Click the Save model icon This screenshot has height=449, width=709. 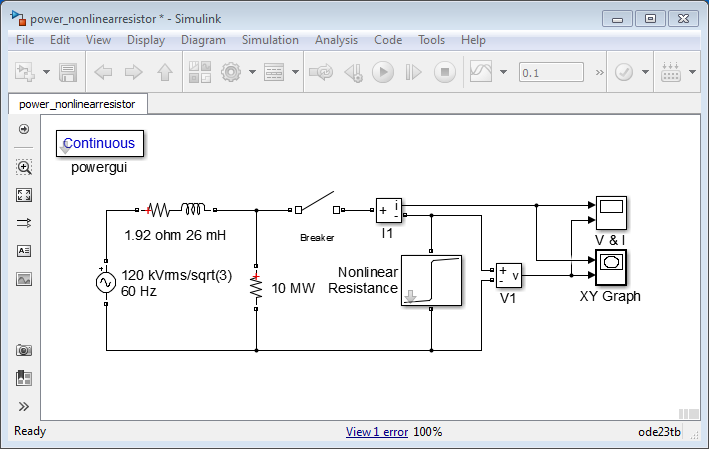(x=68, y=73)
